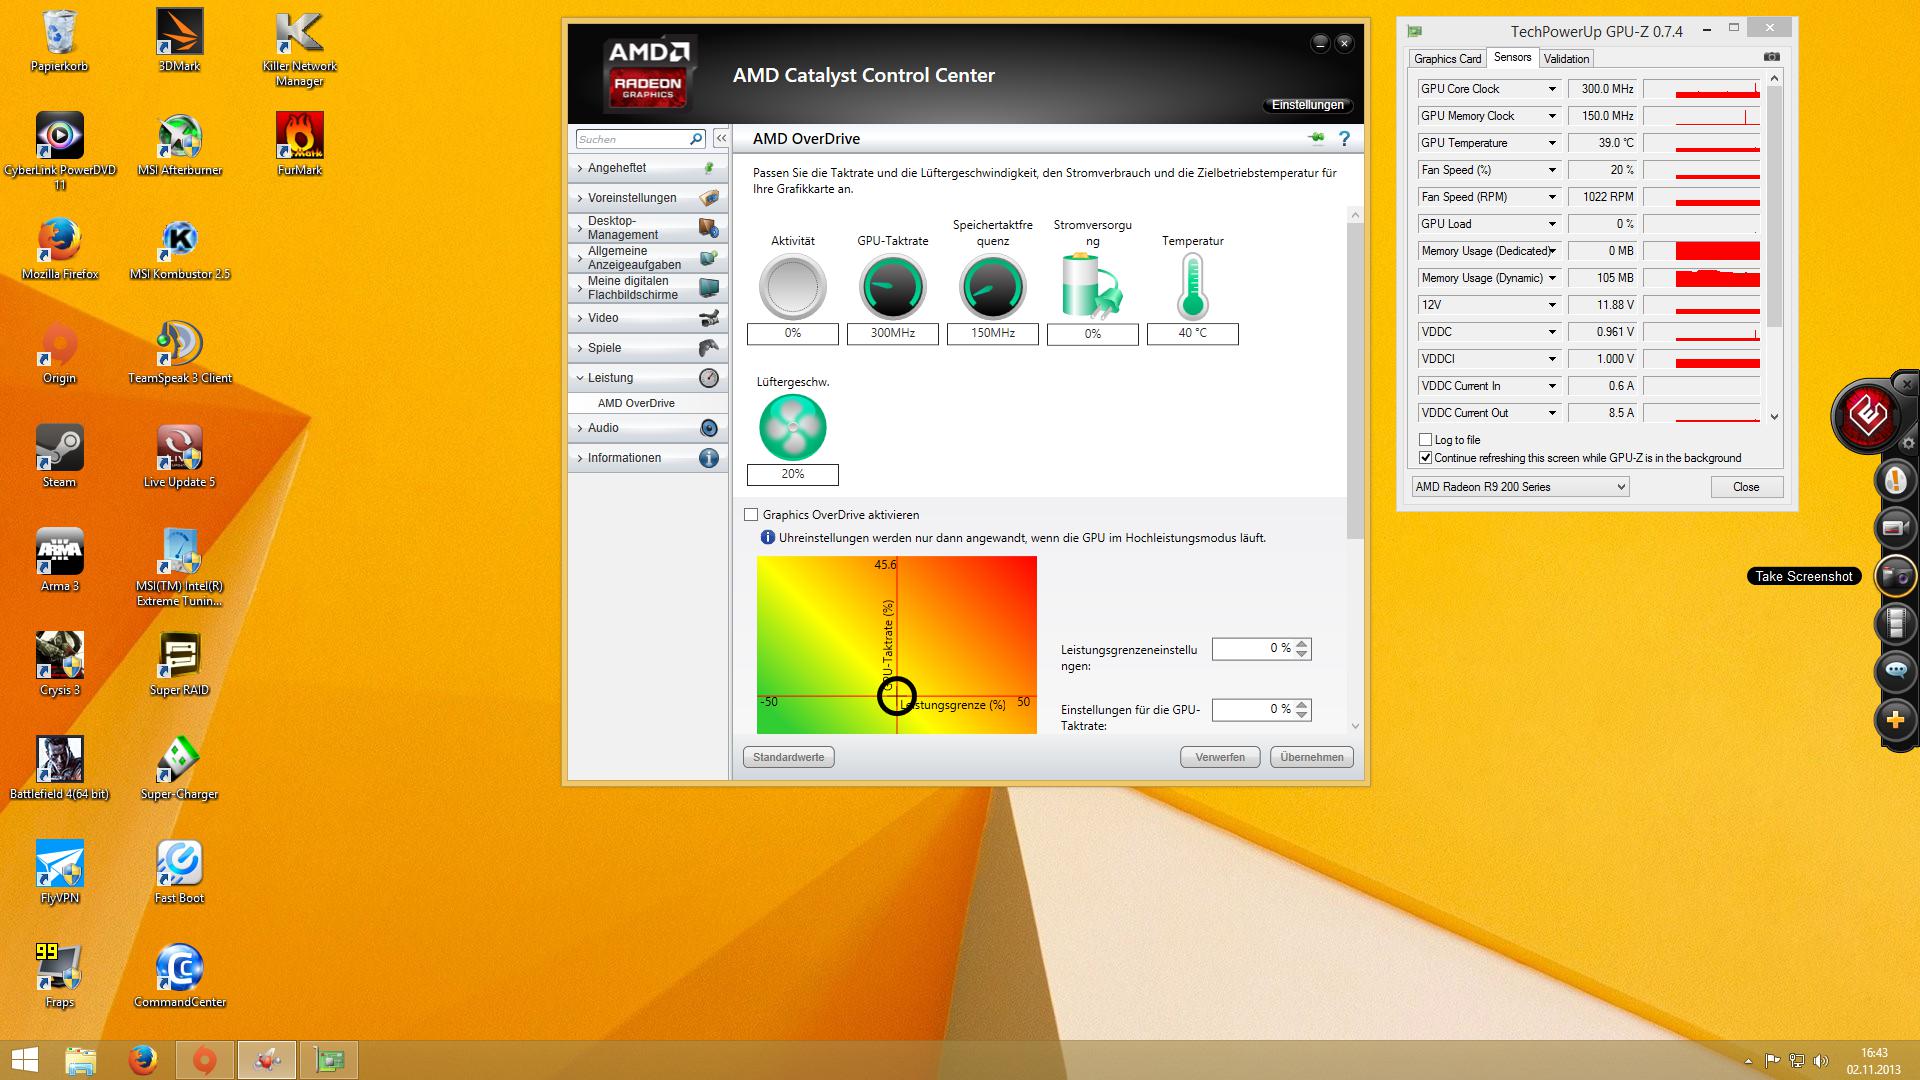The image size is (1920, 1080).
Task: Open GPU Core Clock sensor dropdown
Action: (1552, 89)
